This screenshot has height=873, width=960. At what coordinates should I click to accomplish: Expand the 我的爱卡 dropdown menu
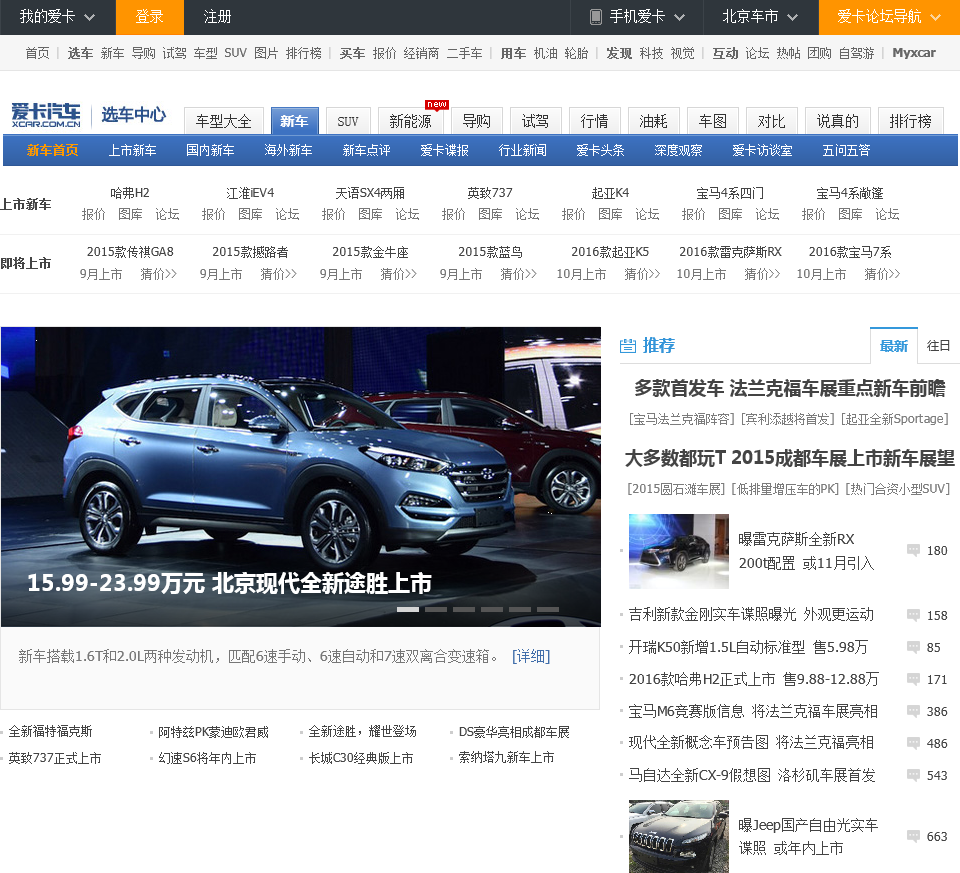pos(58,17)
